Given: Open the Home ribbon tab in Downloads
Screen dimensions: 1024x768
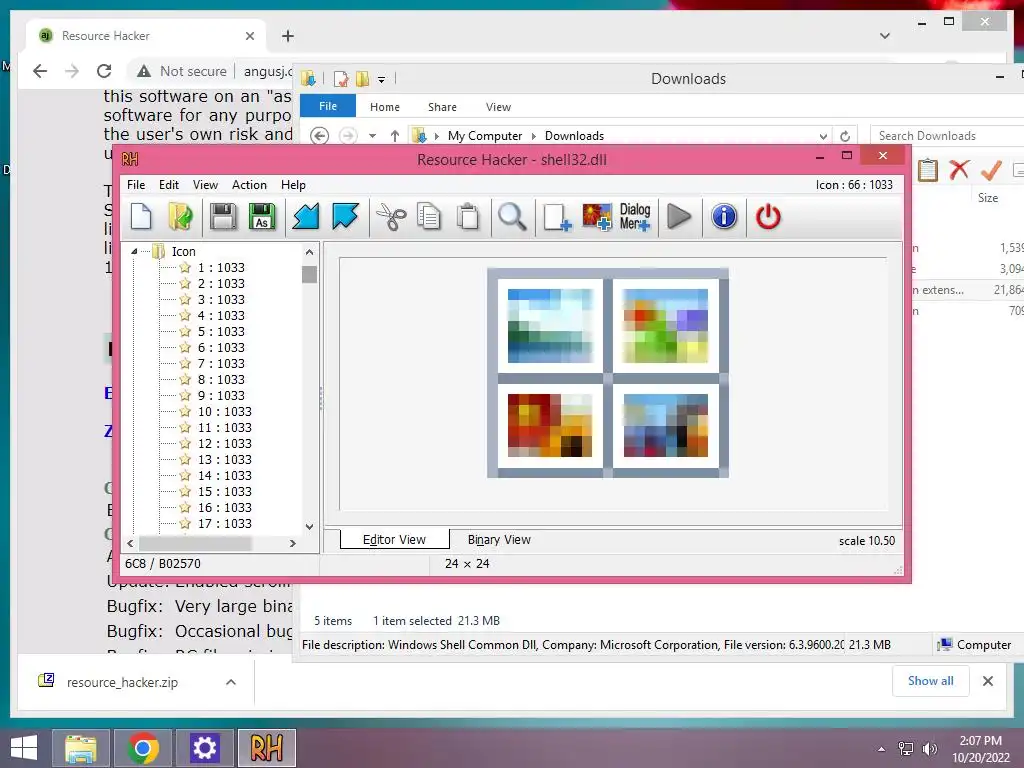Looking at the screenshot, I should coord(385,106).
